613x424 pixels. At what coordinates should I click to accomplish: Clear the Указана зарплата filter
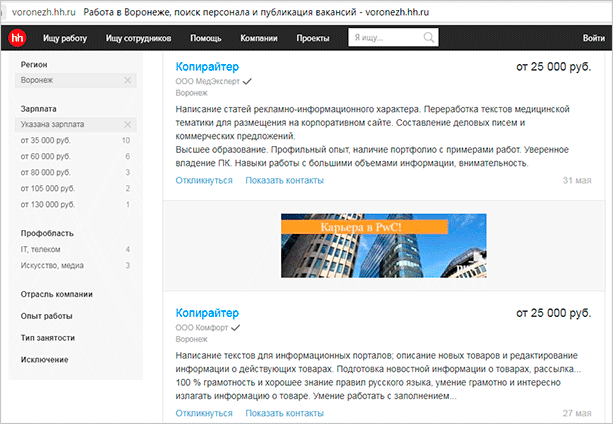(x=127, y=124)
